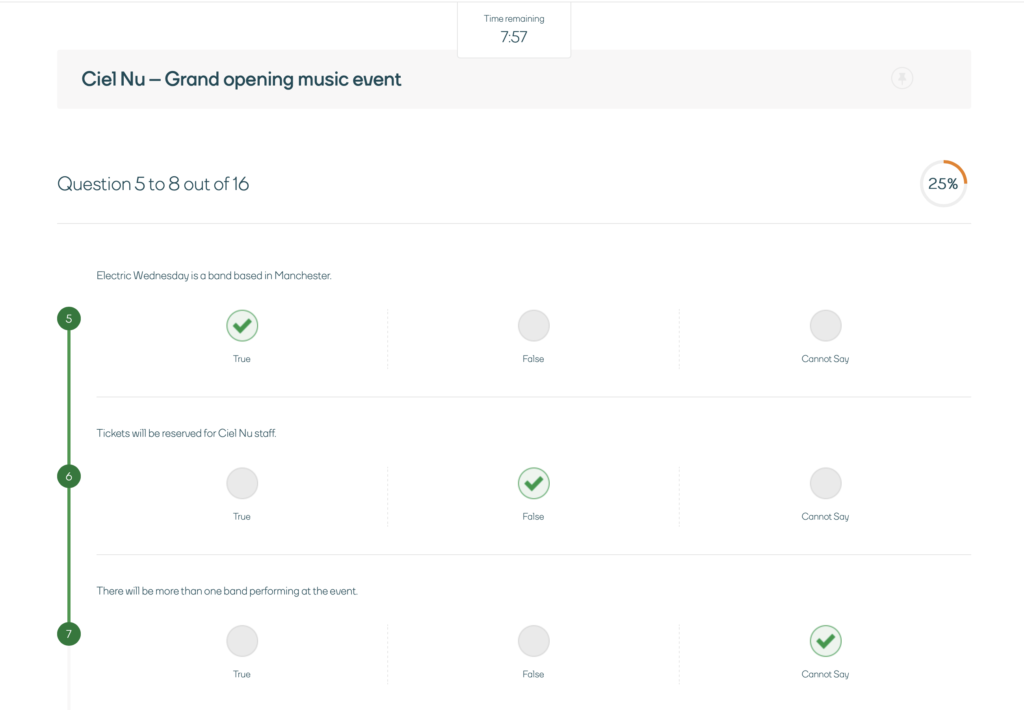The height and width of the screenshot is (710, 1024).
Task: Click the green step marker numbered 7
Action: click(69, 634)
